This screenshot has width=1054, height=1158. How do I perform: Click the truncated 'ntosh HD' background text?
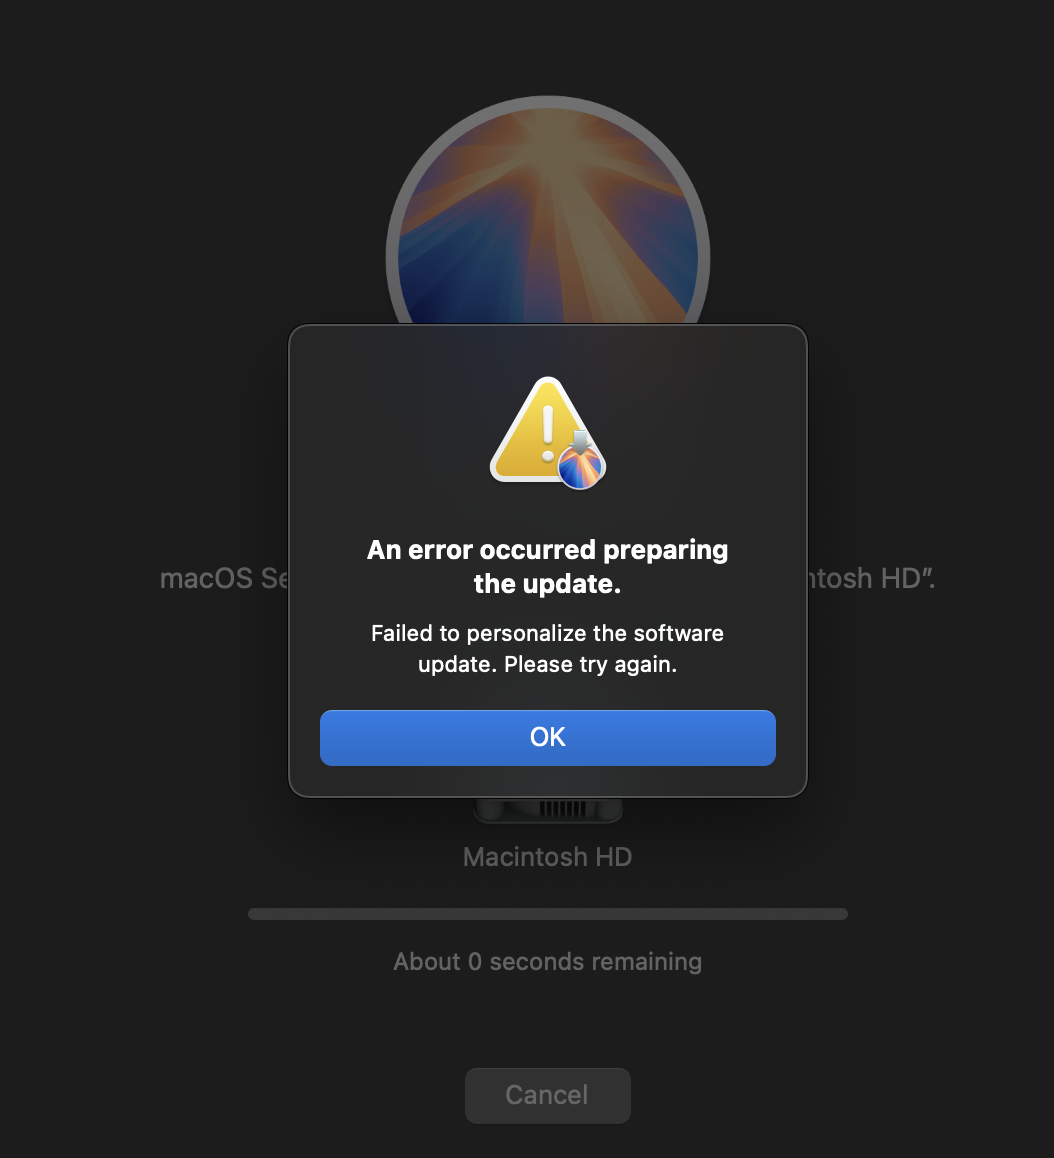tap(872, 578)
